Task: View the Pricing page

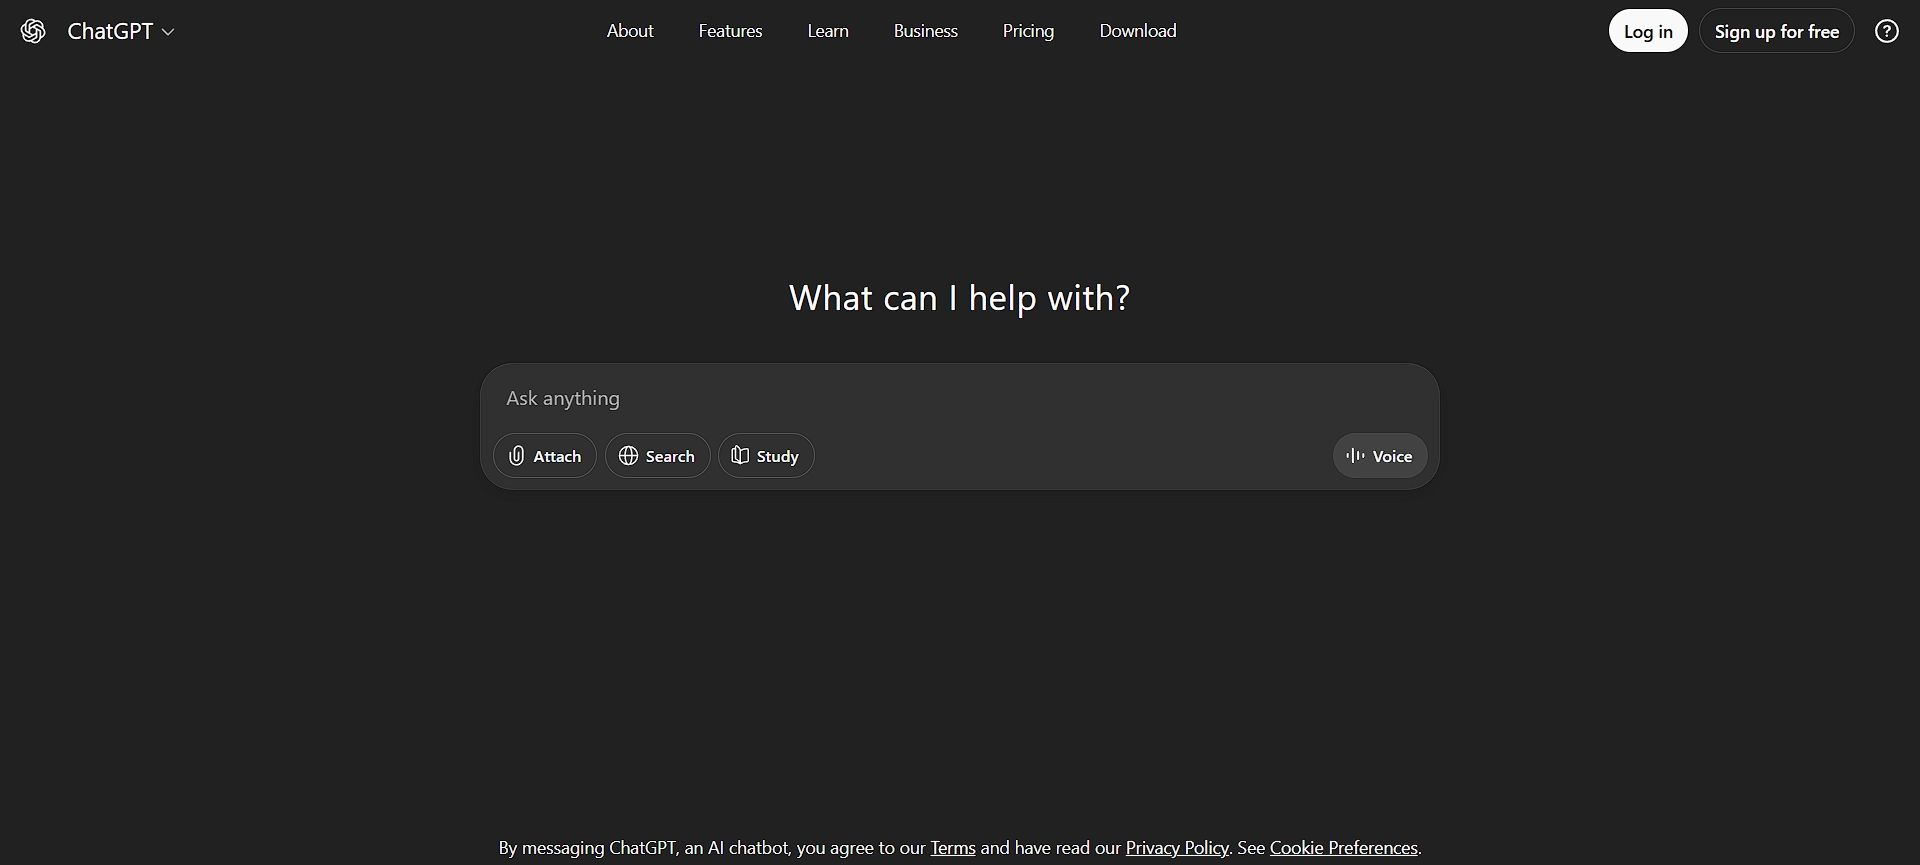Action: point(1028,31)
